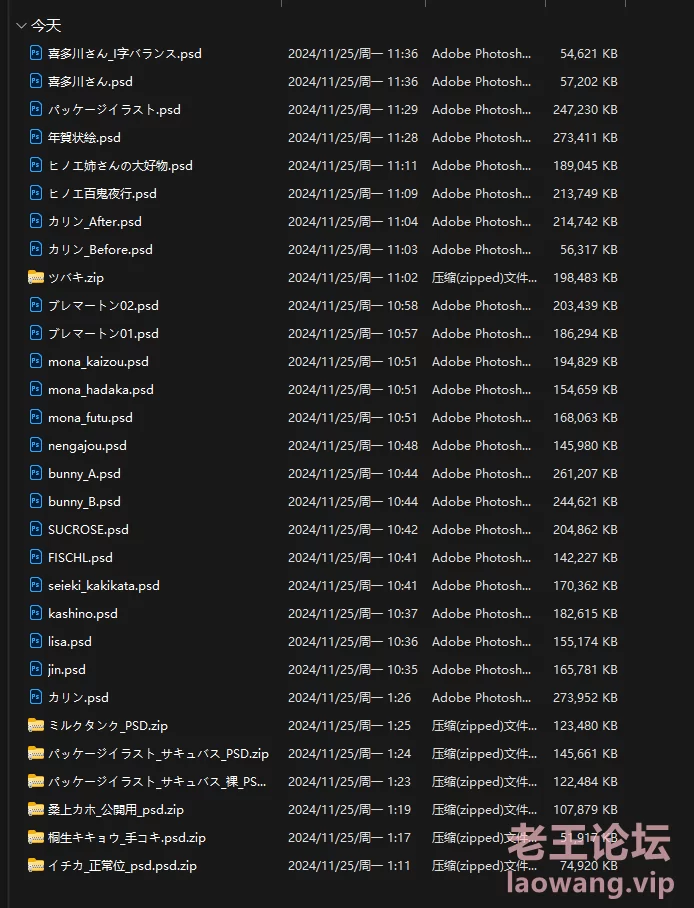
Task: Click the PSD icon of mona_futu.psd
Action: pyautogui.click(x=36, y=417)
